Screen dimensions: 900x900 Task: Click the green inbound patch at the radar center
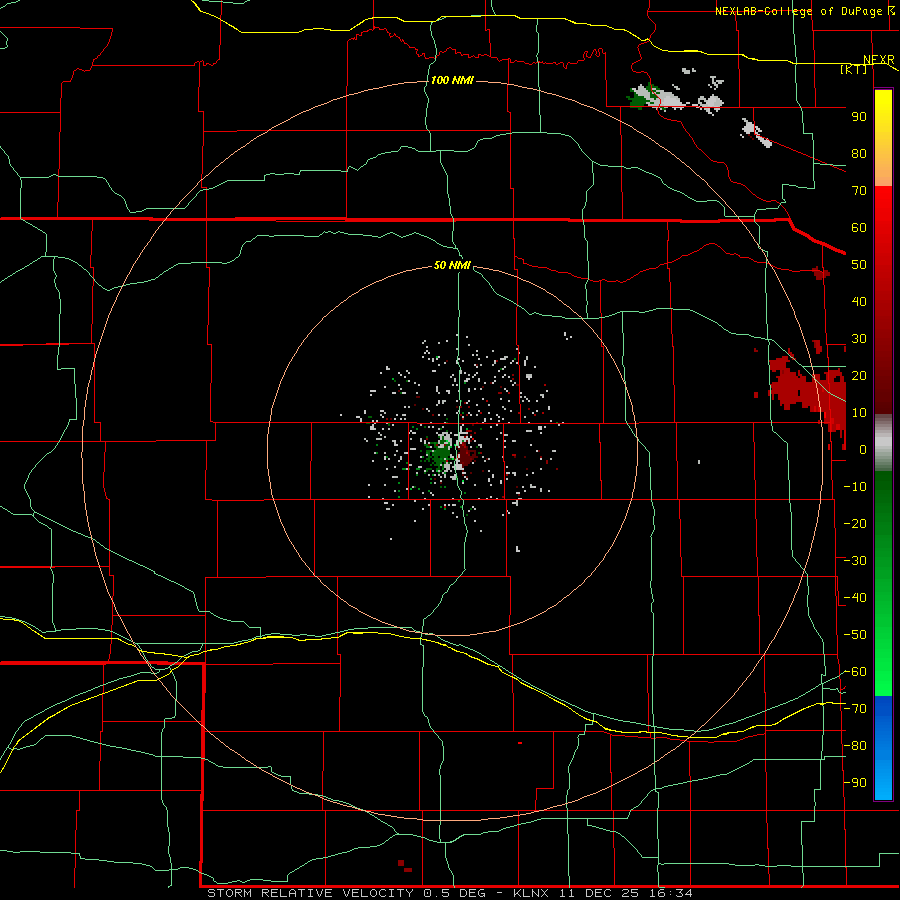pos(439,455)
